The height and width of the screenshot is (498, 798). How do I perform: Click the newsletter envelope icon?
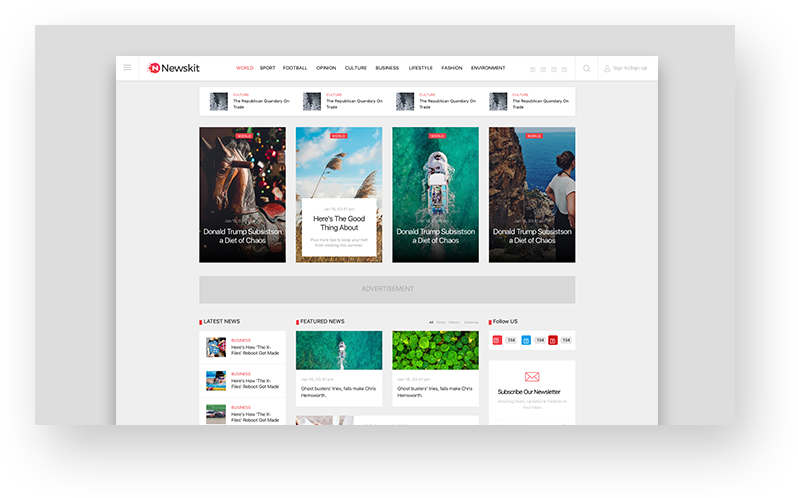532,377
